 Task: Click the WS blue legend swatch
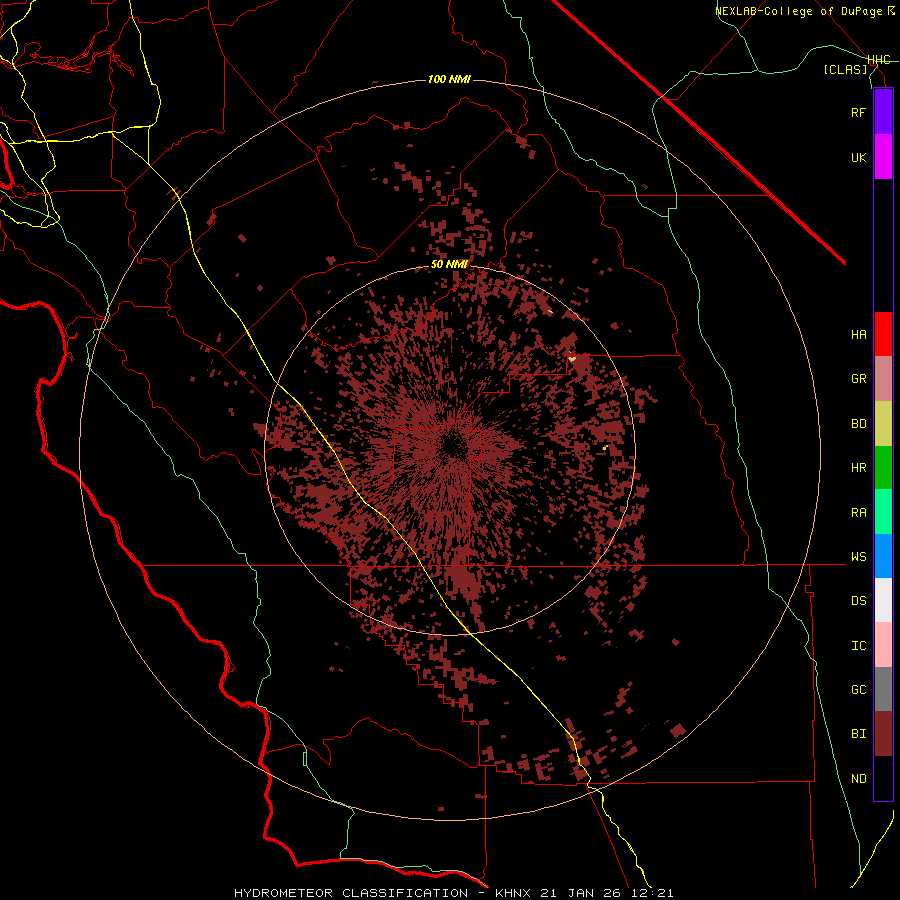click(x=883, y=556)
